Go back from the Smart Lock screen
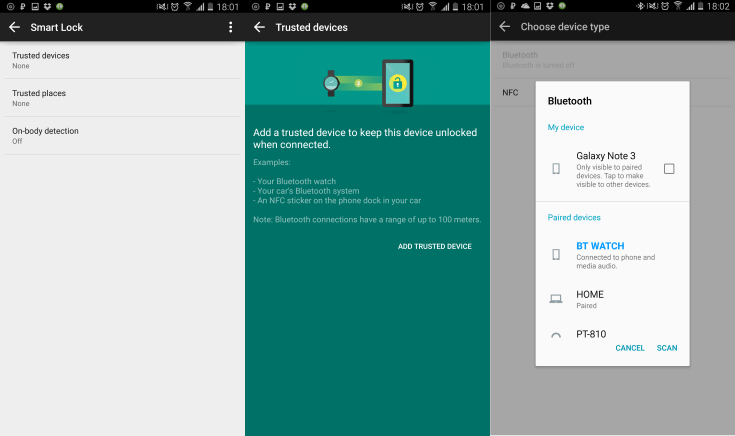The width and height of the screenshot is (735, 436). tap(15, 27)
